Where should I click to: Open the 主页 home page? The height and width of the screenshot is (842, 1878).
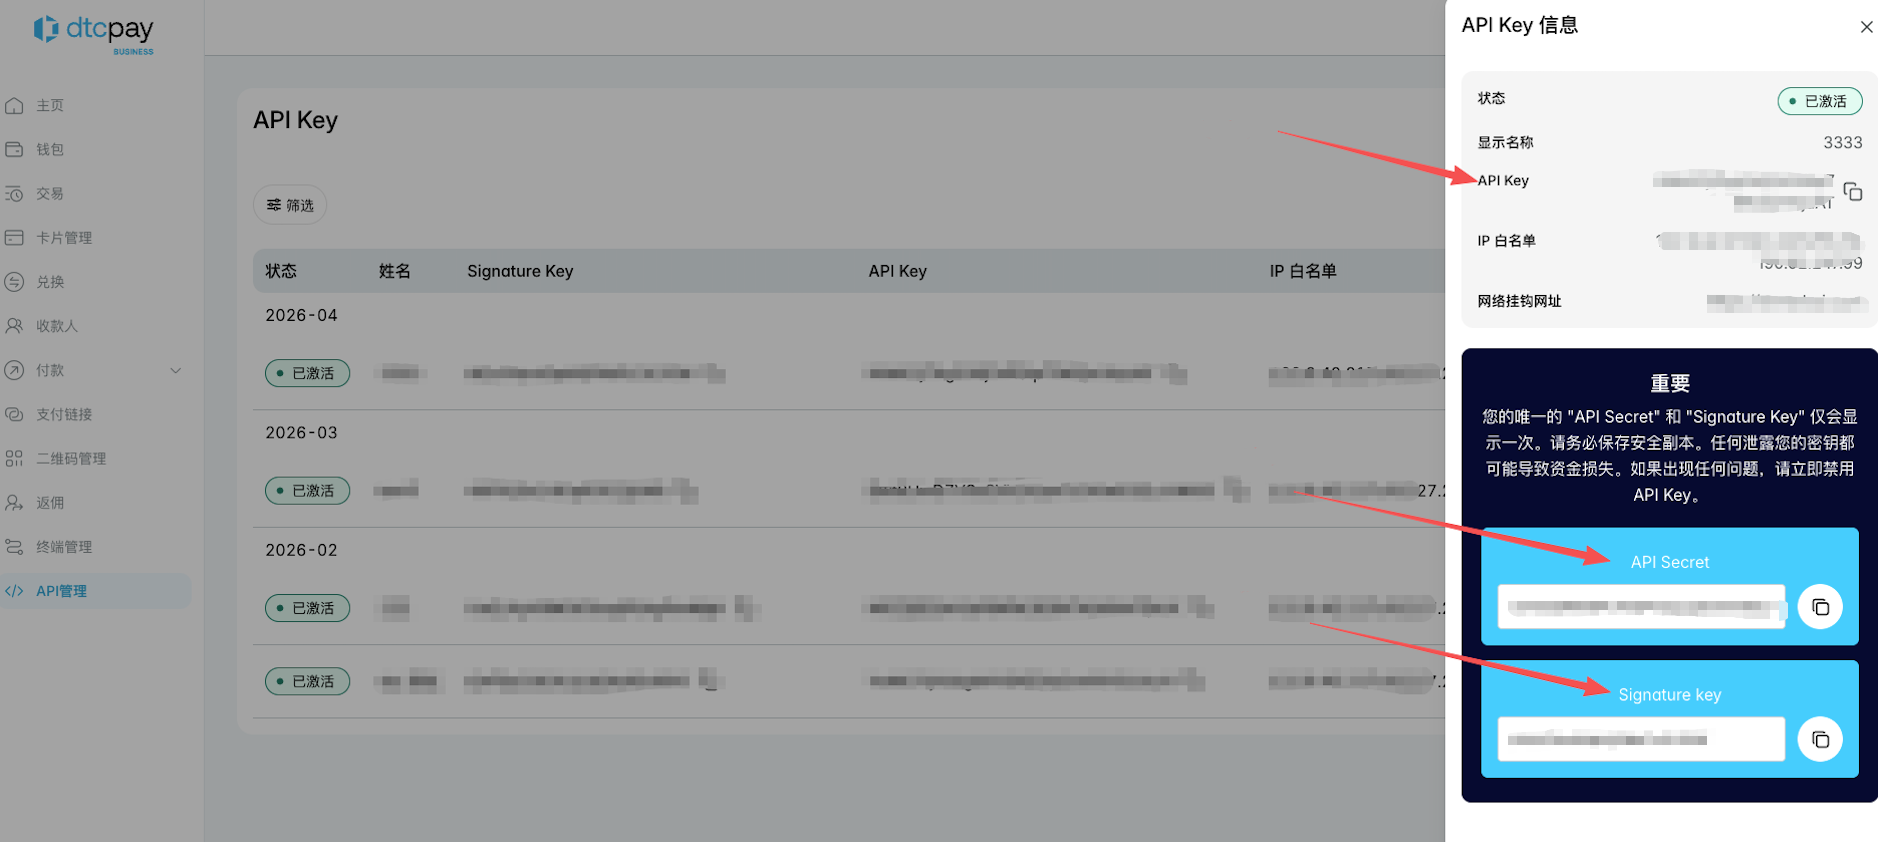tap(50, 106)
